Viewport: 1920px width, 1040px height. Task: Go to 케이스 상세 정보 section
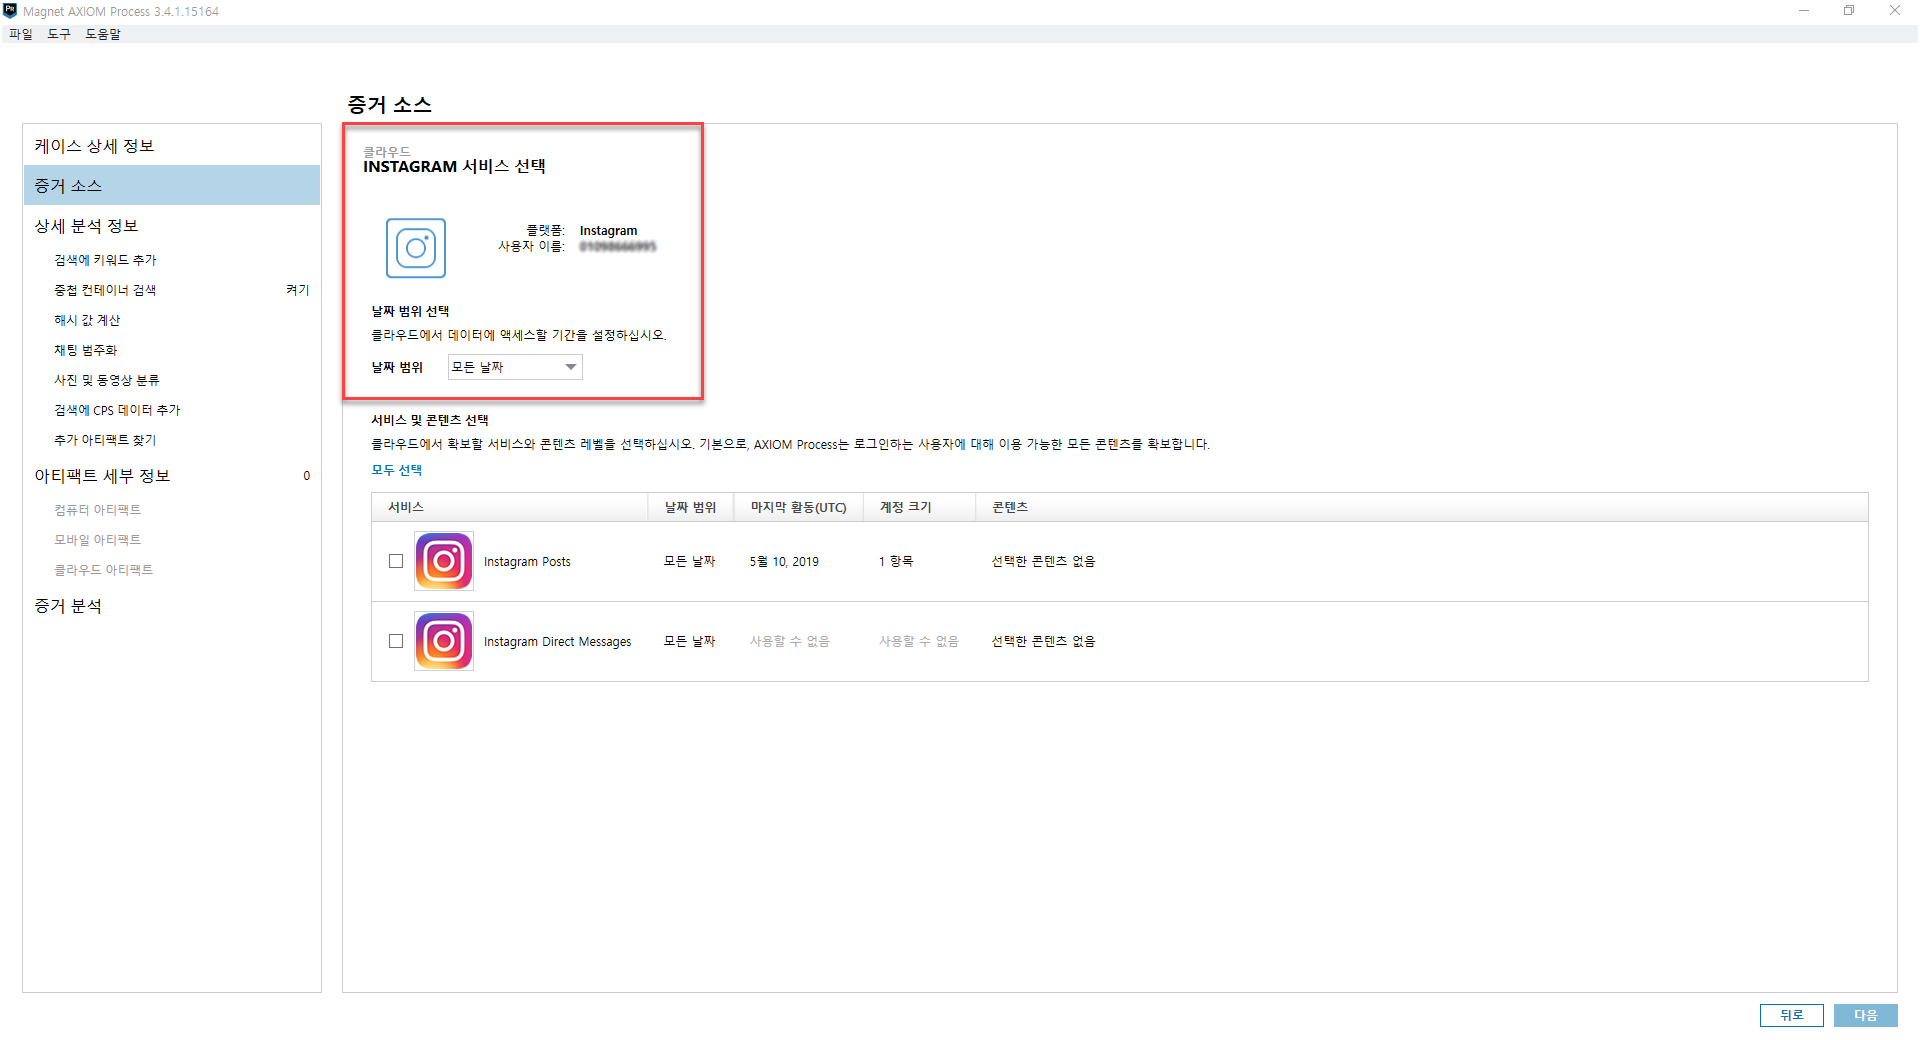point(172,146)
